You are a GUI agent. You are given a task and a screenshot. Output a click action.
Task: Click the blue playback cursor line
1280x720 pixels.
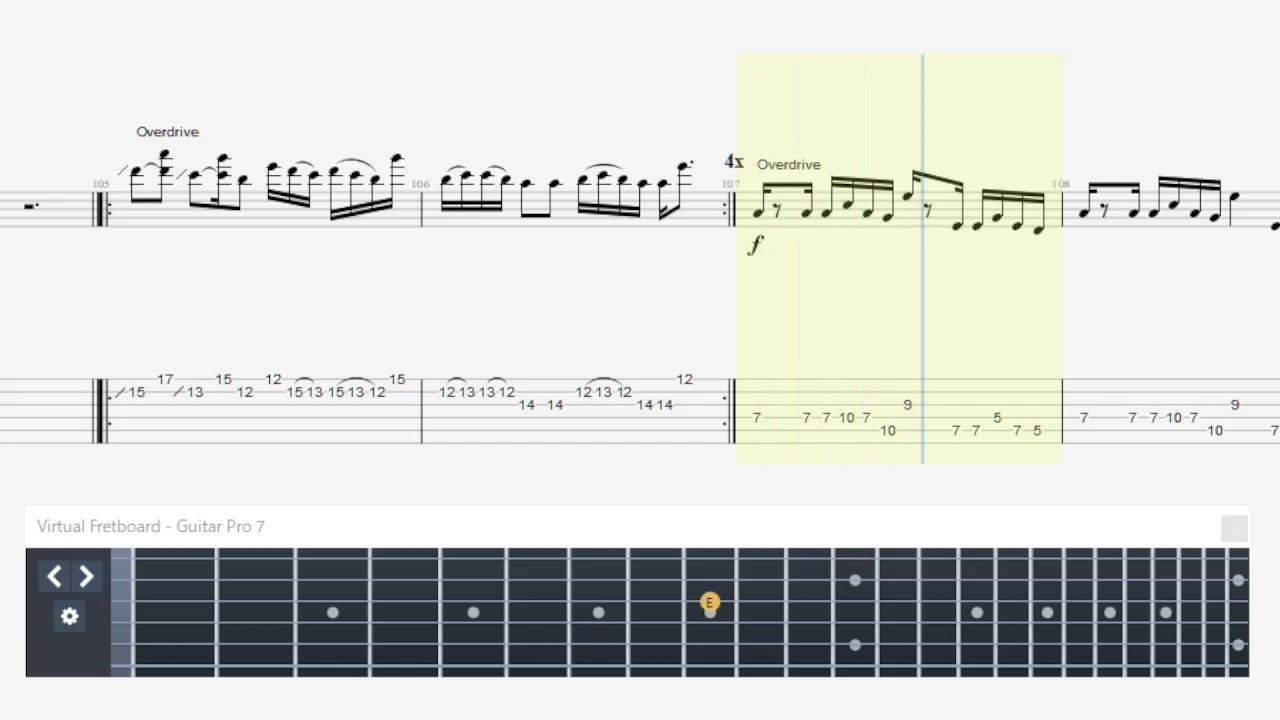[922, 259]
